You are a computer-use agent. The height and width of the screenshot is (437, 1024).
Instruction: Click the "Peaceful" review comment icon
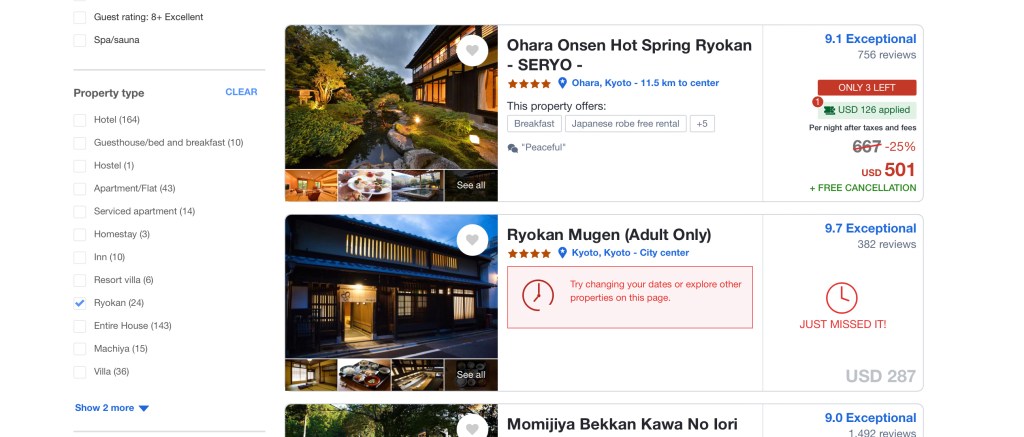513,148
